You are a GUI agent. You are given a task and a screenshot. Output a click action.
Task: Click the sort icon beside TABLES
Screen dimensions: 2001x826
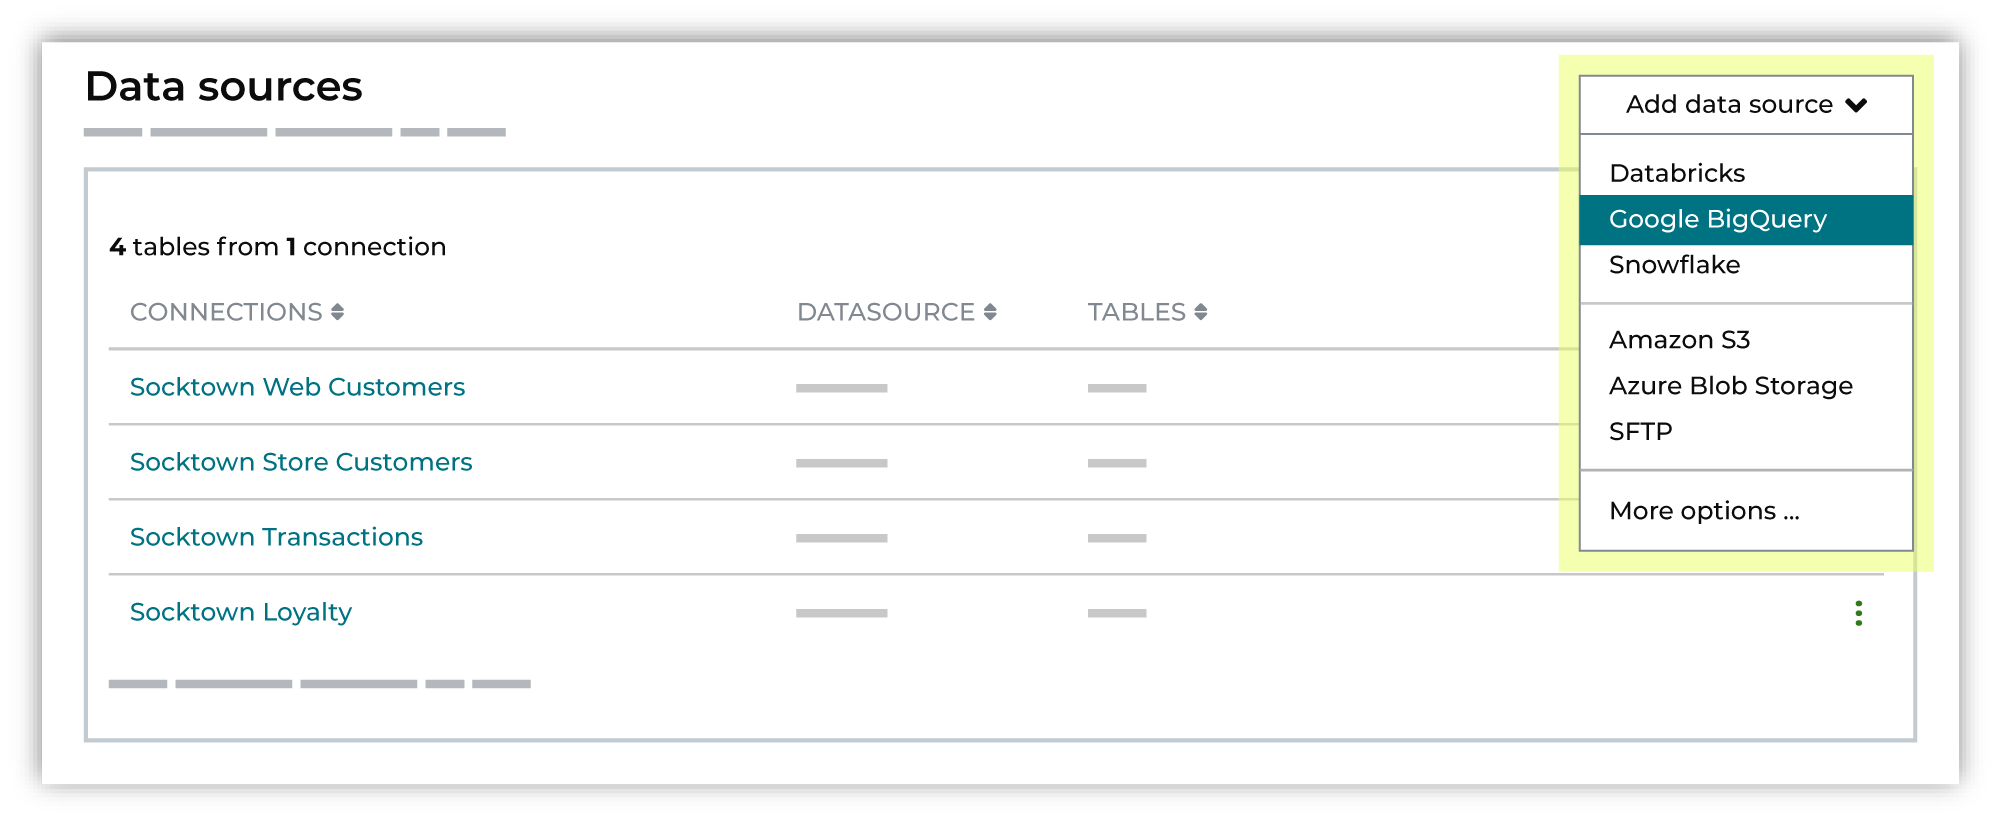click(1199, 312)
